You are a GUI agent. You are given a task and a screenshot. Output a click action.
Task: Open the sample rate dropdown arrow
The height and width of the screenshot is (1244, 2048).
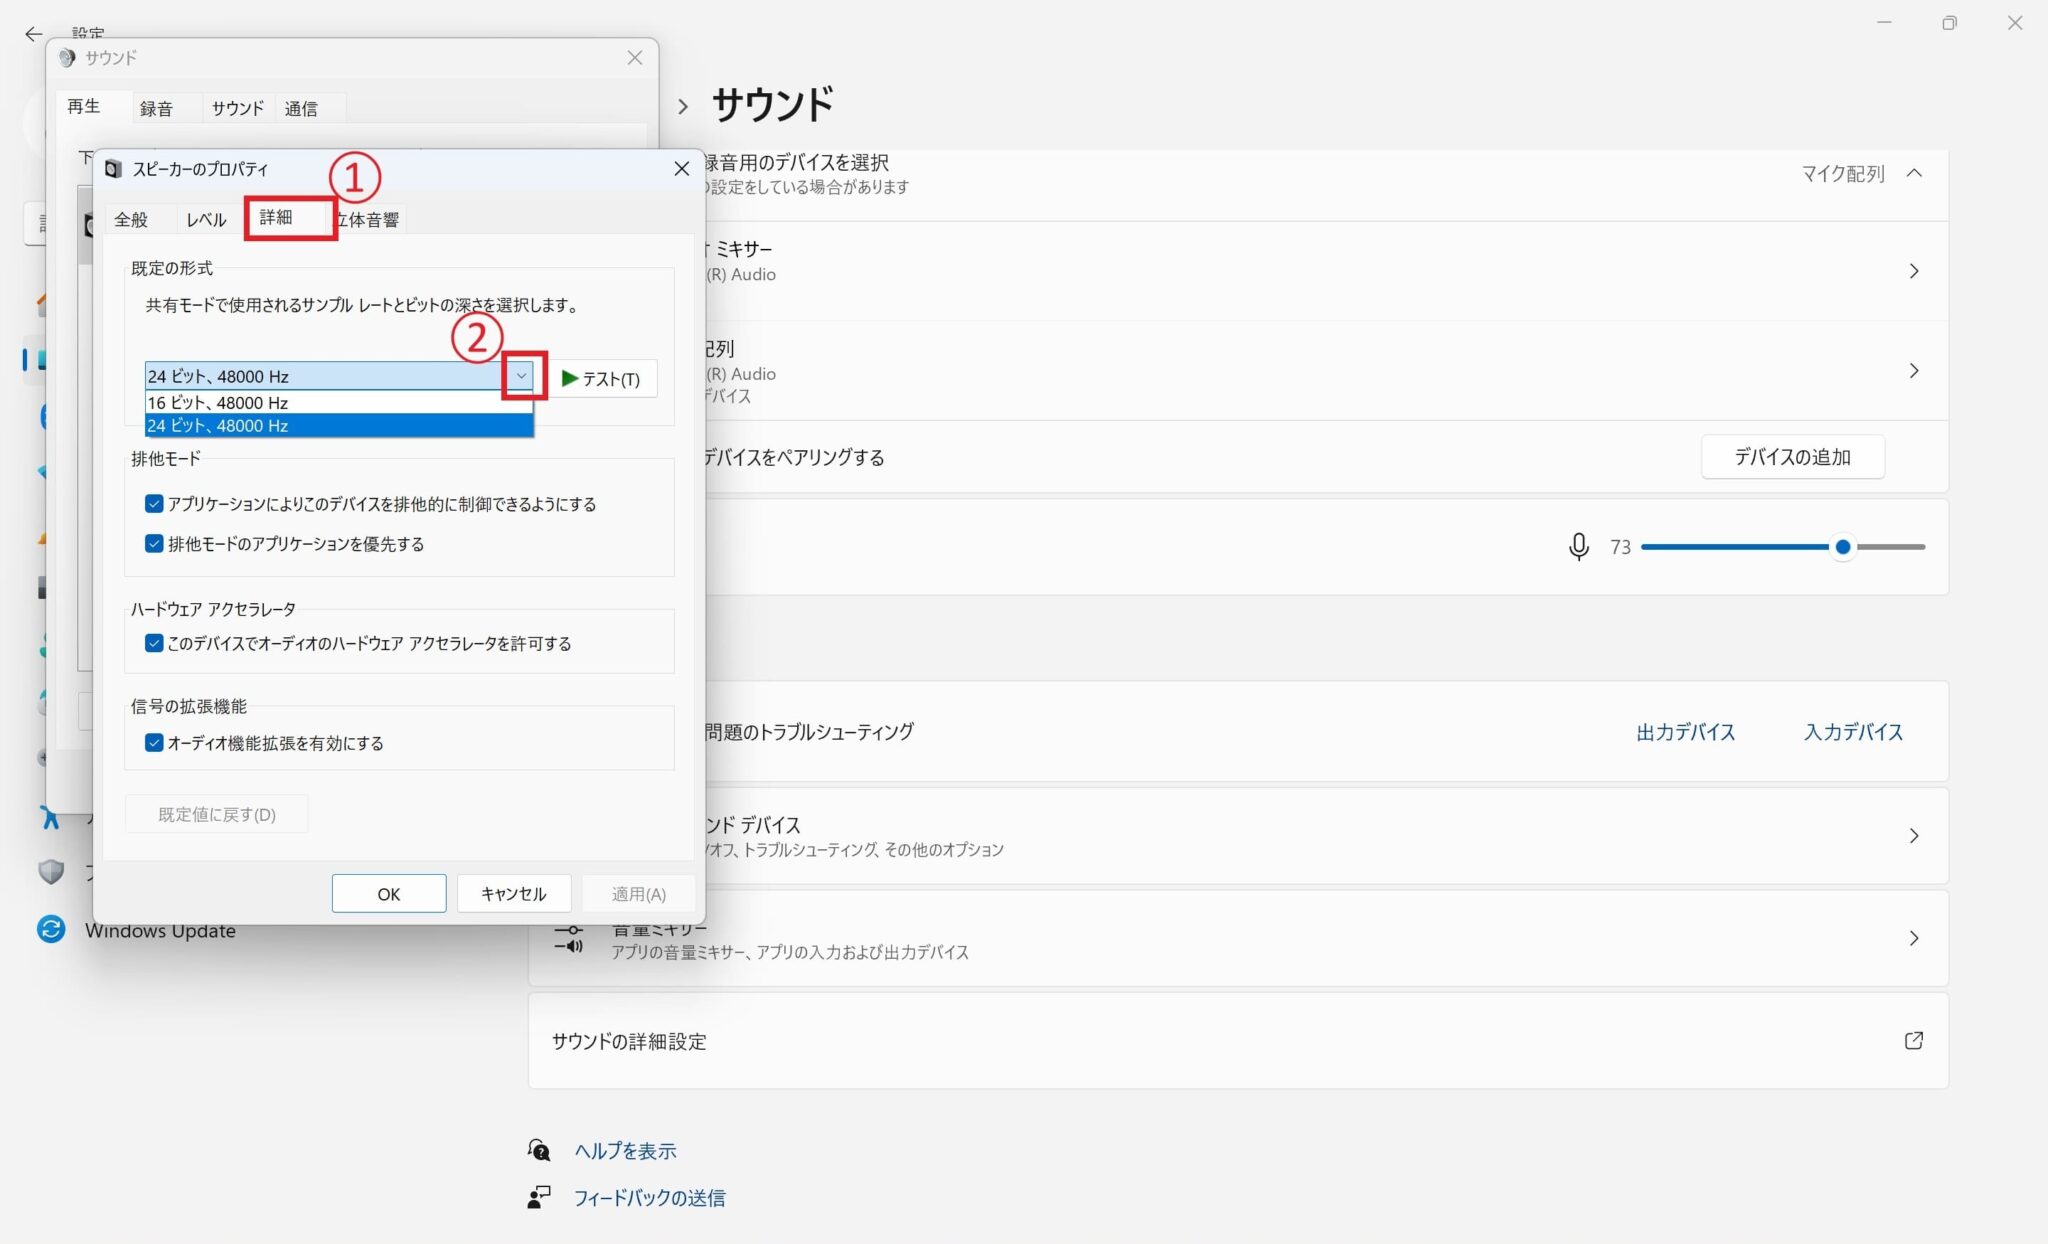pos(521,376)
